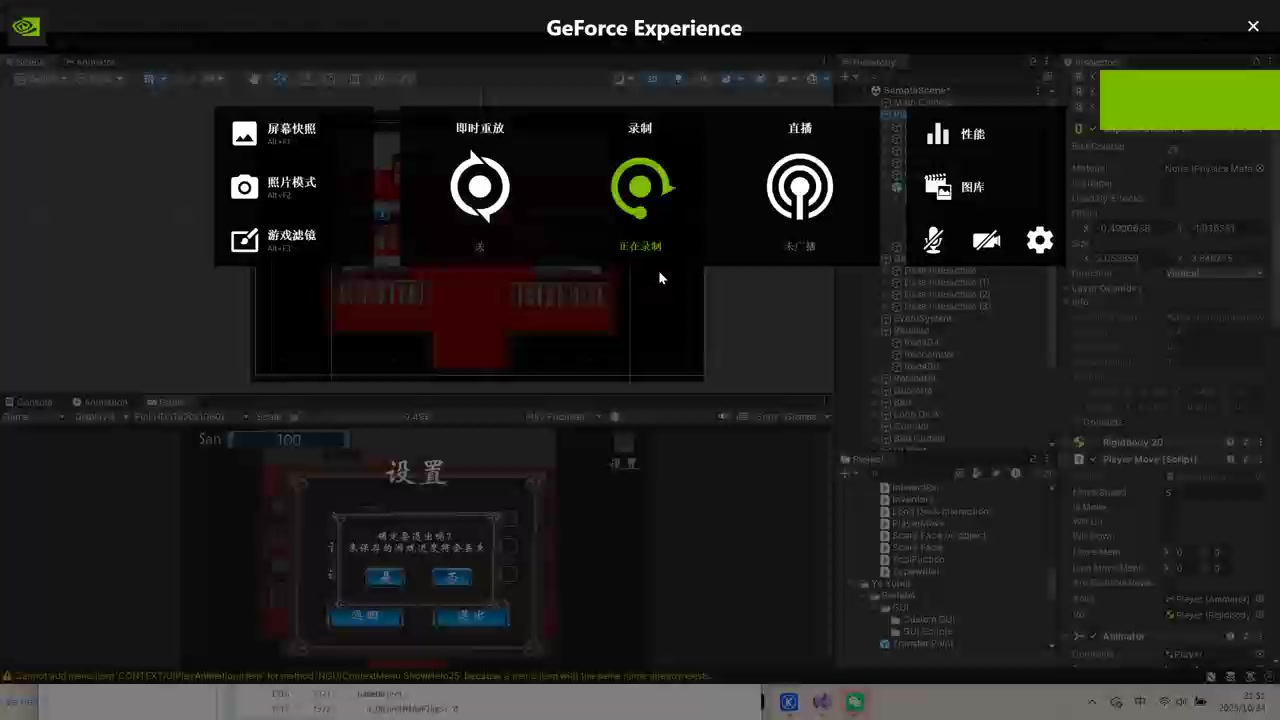Click the green 录制 record icon
Screen dimensions: 1280x720
coord(641,187)
